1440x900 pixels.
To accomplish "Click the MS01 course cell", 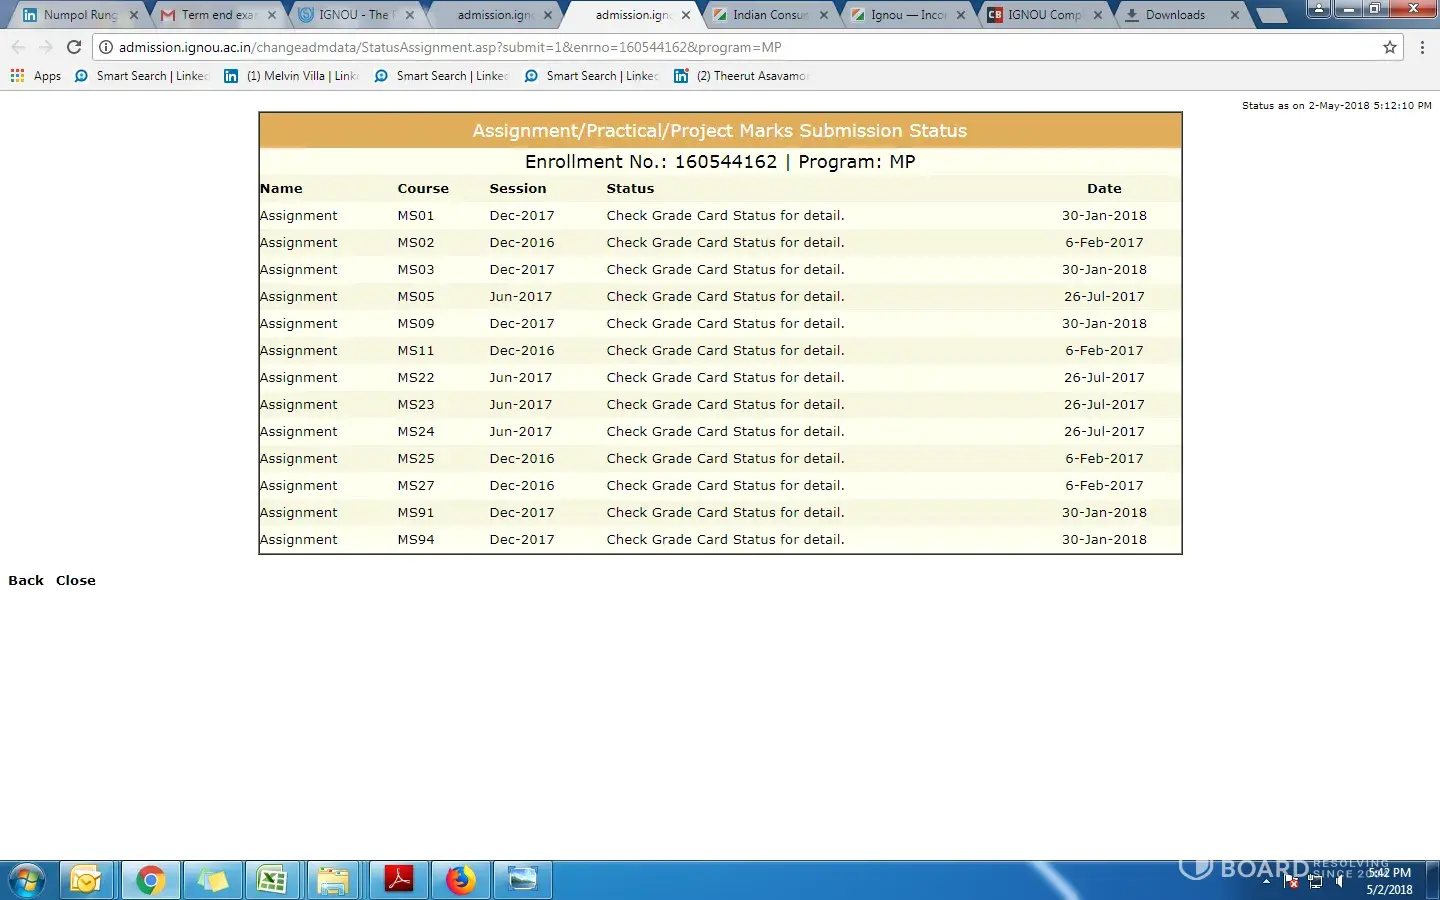I will (x=416, y=215).
